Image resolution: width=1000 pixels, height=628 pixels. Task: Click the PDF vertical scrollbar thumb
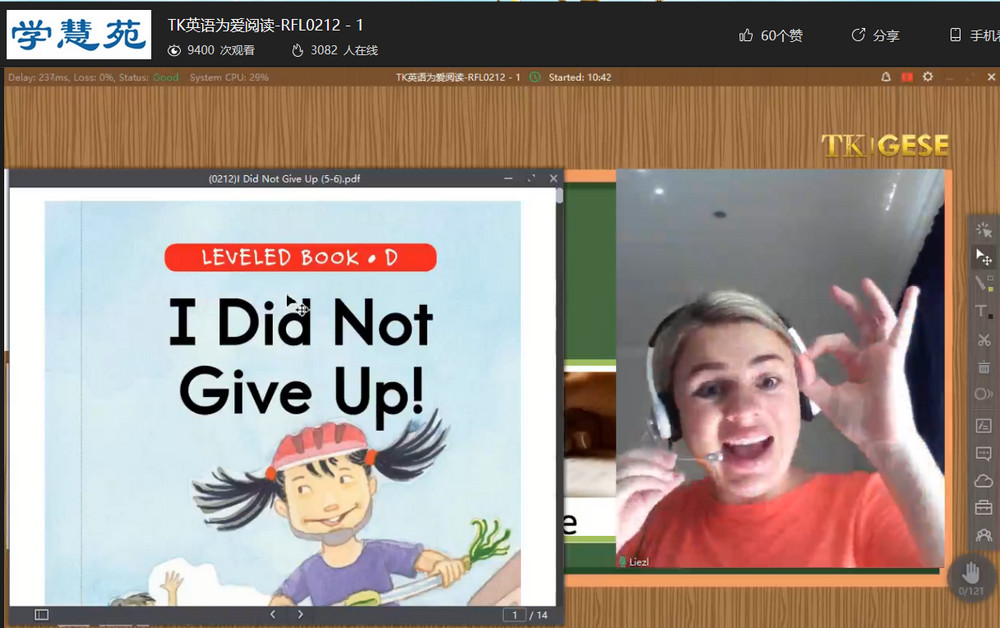tap(559, 196)
